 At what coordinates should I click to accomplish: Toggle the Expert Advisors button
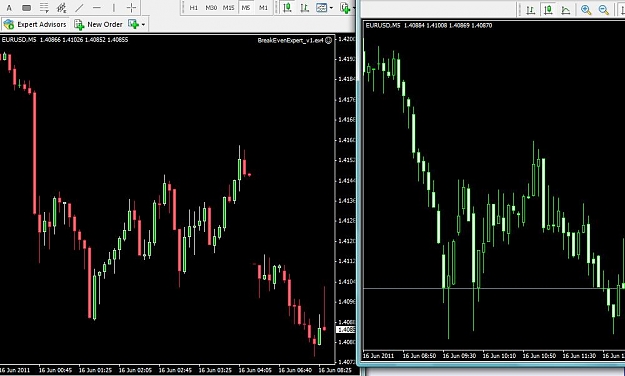click(x=35, y=24)
